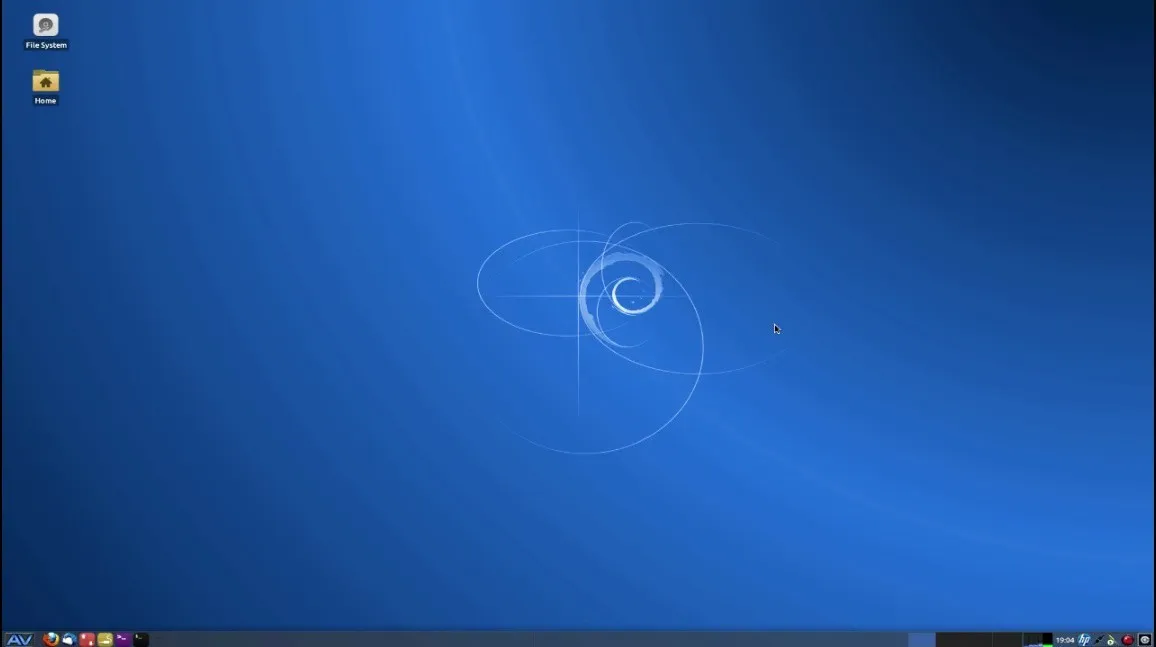Click the pen-shaped icon beside the brush tray icon
The image size is (1156, 647).
tap(1097, 639)
